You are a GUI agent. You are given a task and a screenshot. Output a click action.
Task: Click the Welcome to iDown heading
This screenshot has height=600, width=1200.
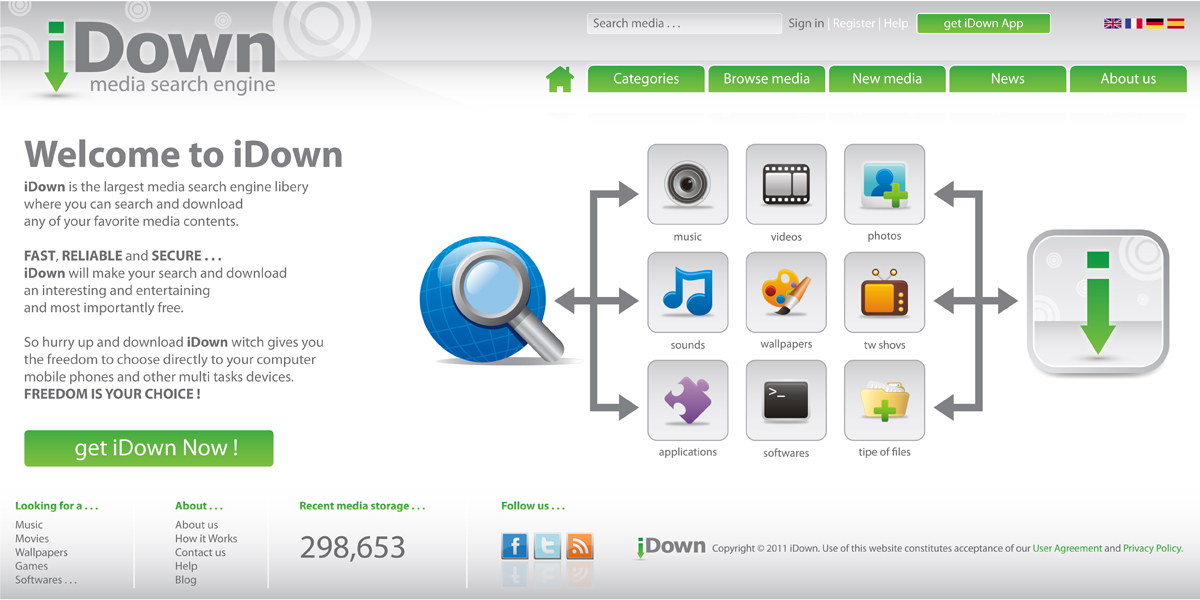(183, 154)
